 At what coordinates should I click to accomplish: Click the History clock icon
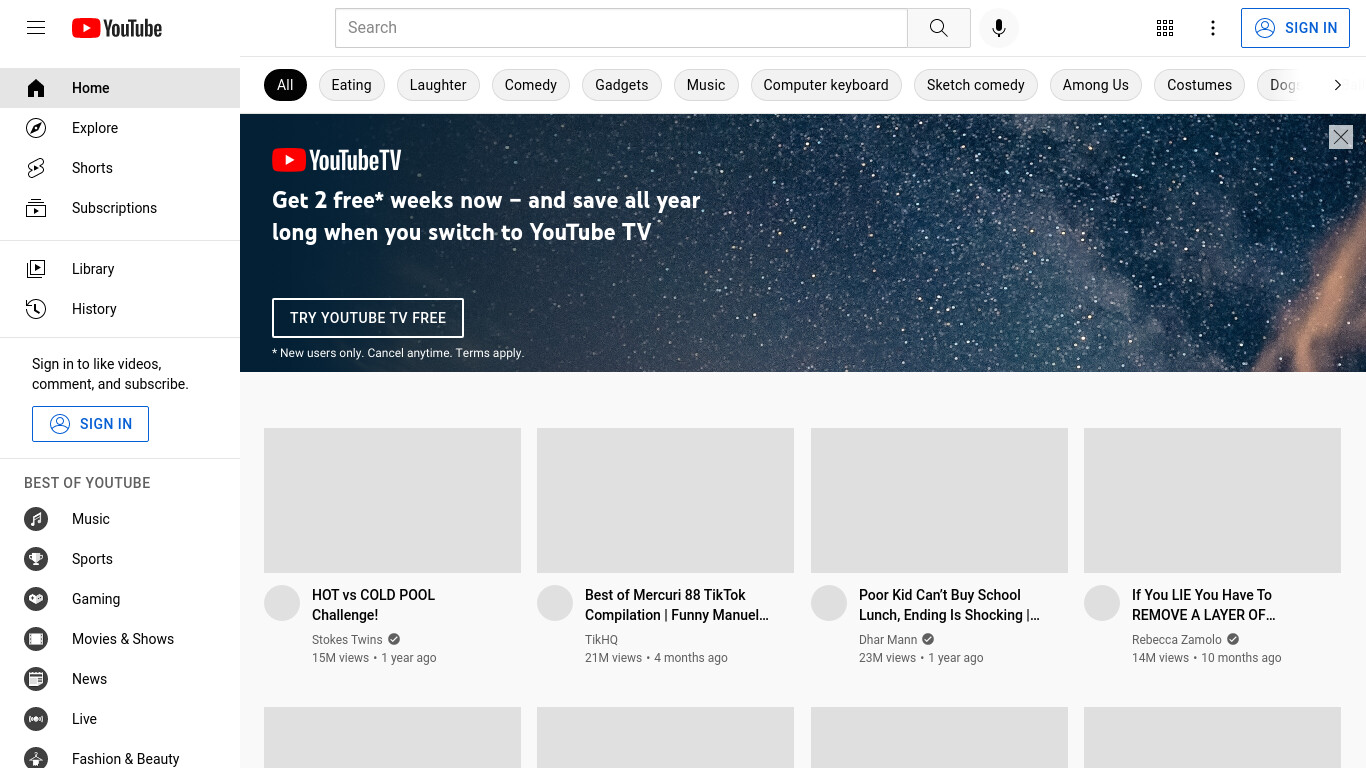click(36, 309)
